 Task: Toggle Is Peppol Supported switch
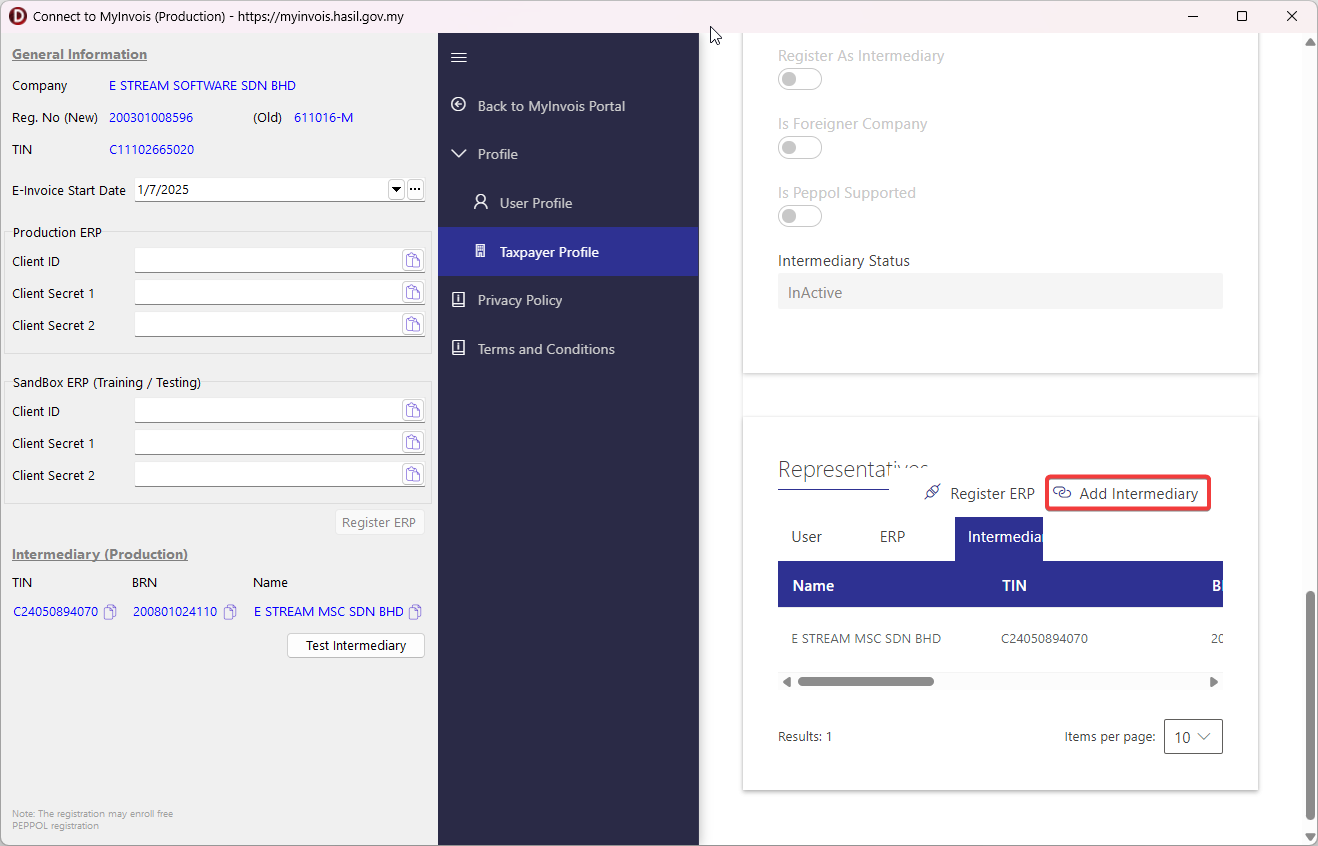click(x=800, y=216)
